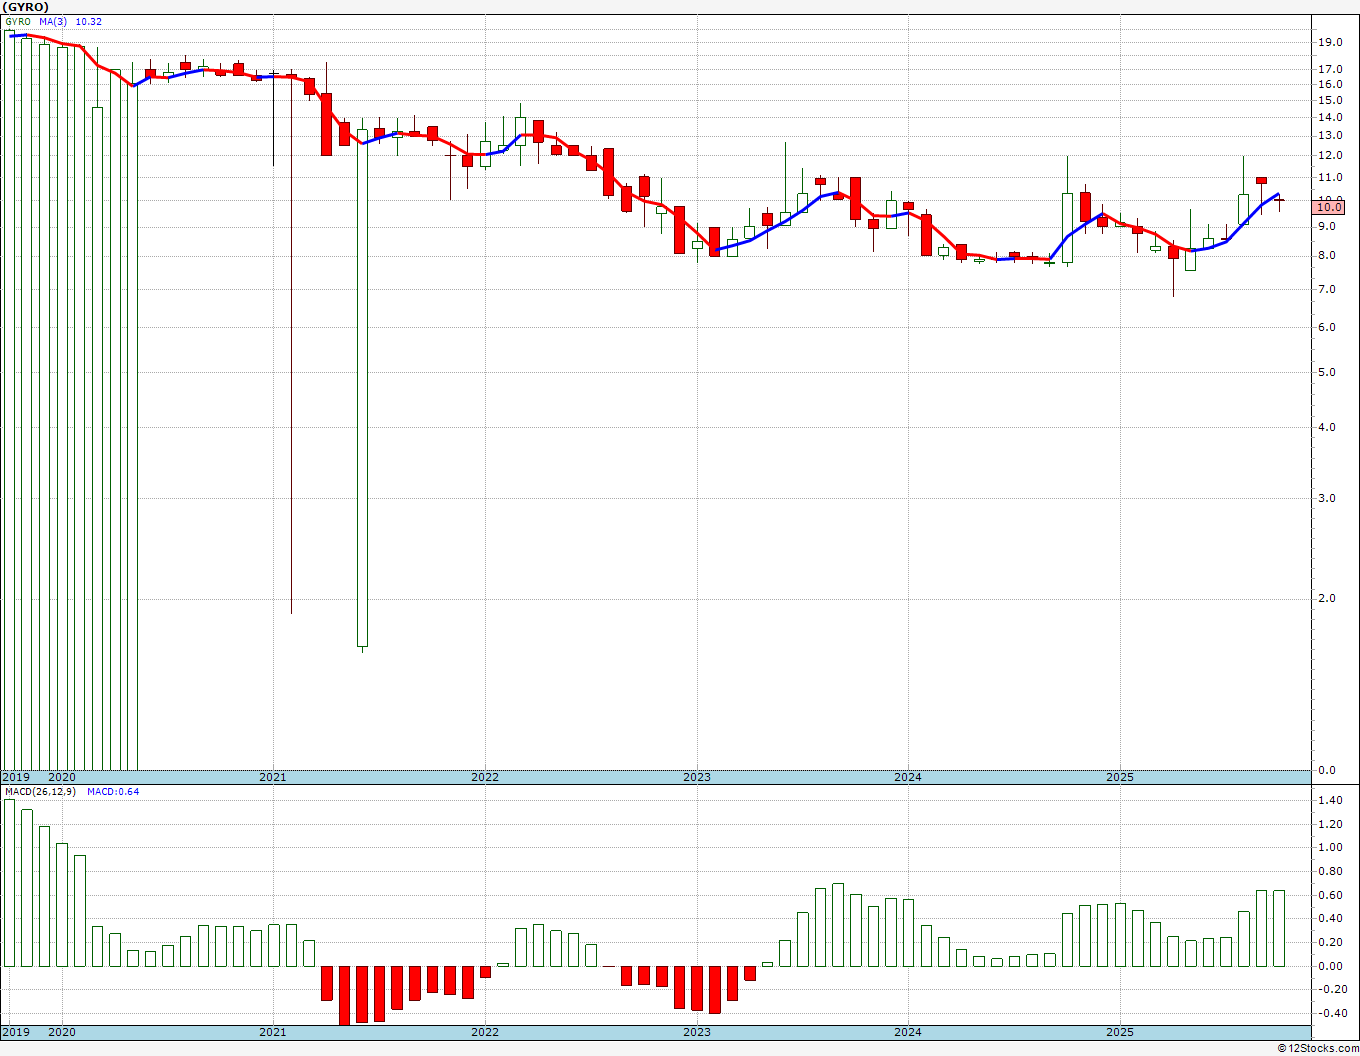Viewport: 1360px width, 1056px height.
Task: Select the GYRO ticker label in the legend
Action: pos(18,22)
